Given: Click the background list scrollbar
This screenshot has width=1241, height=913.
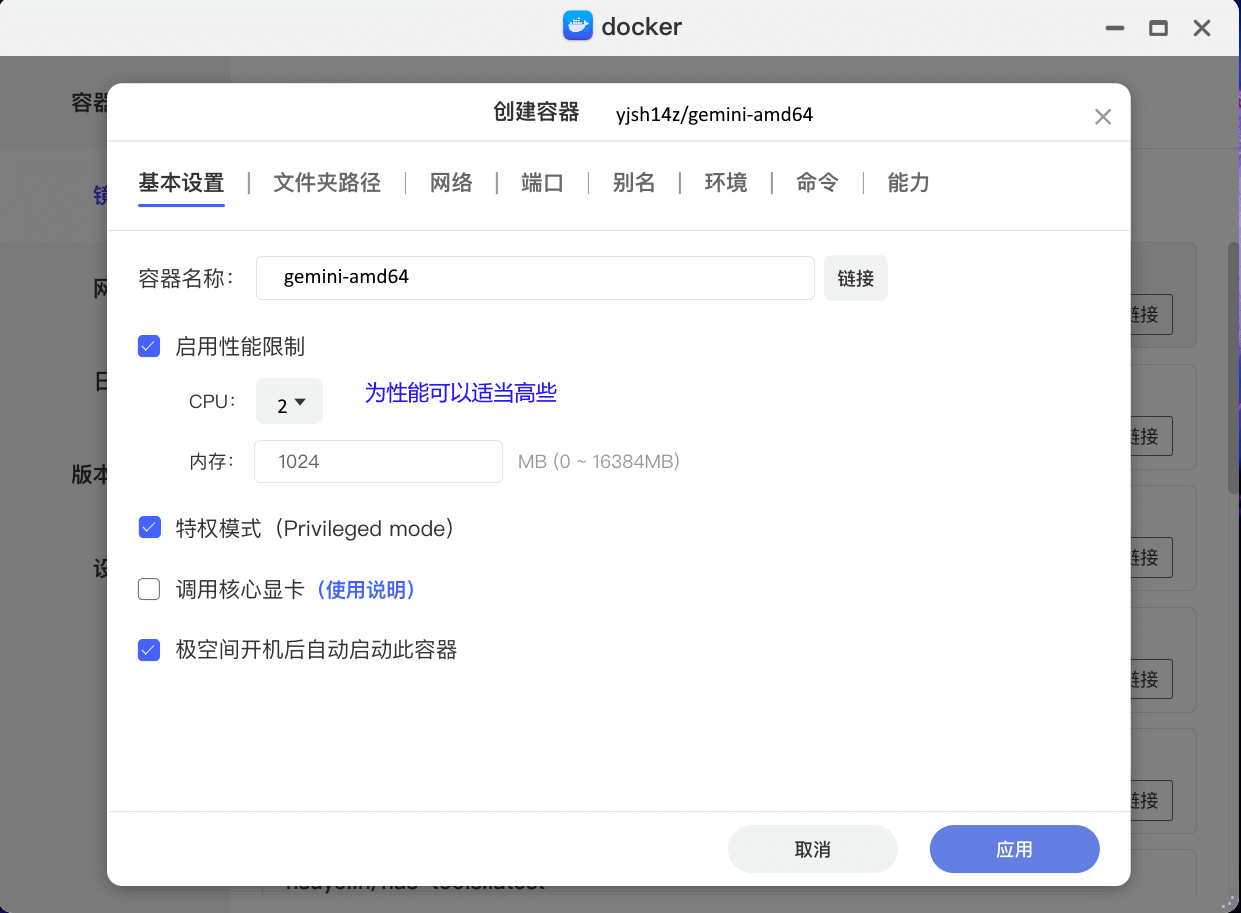Looking at the screenshot, I should pyautogui.click(x=1234, y=367).
